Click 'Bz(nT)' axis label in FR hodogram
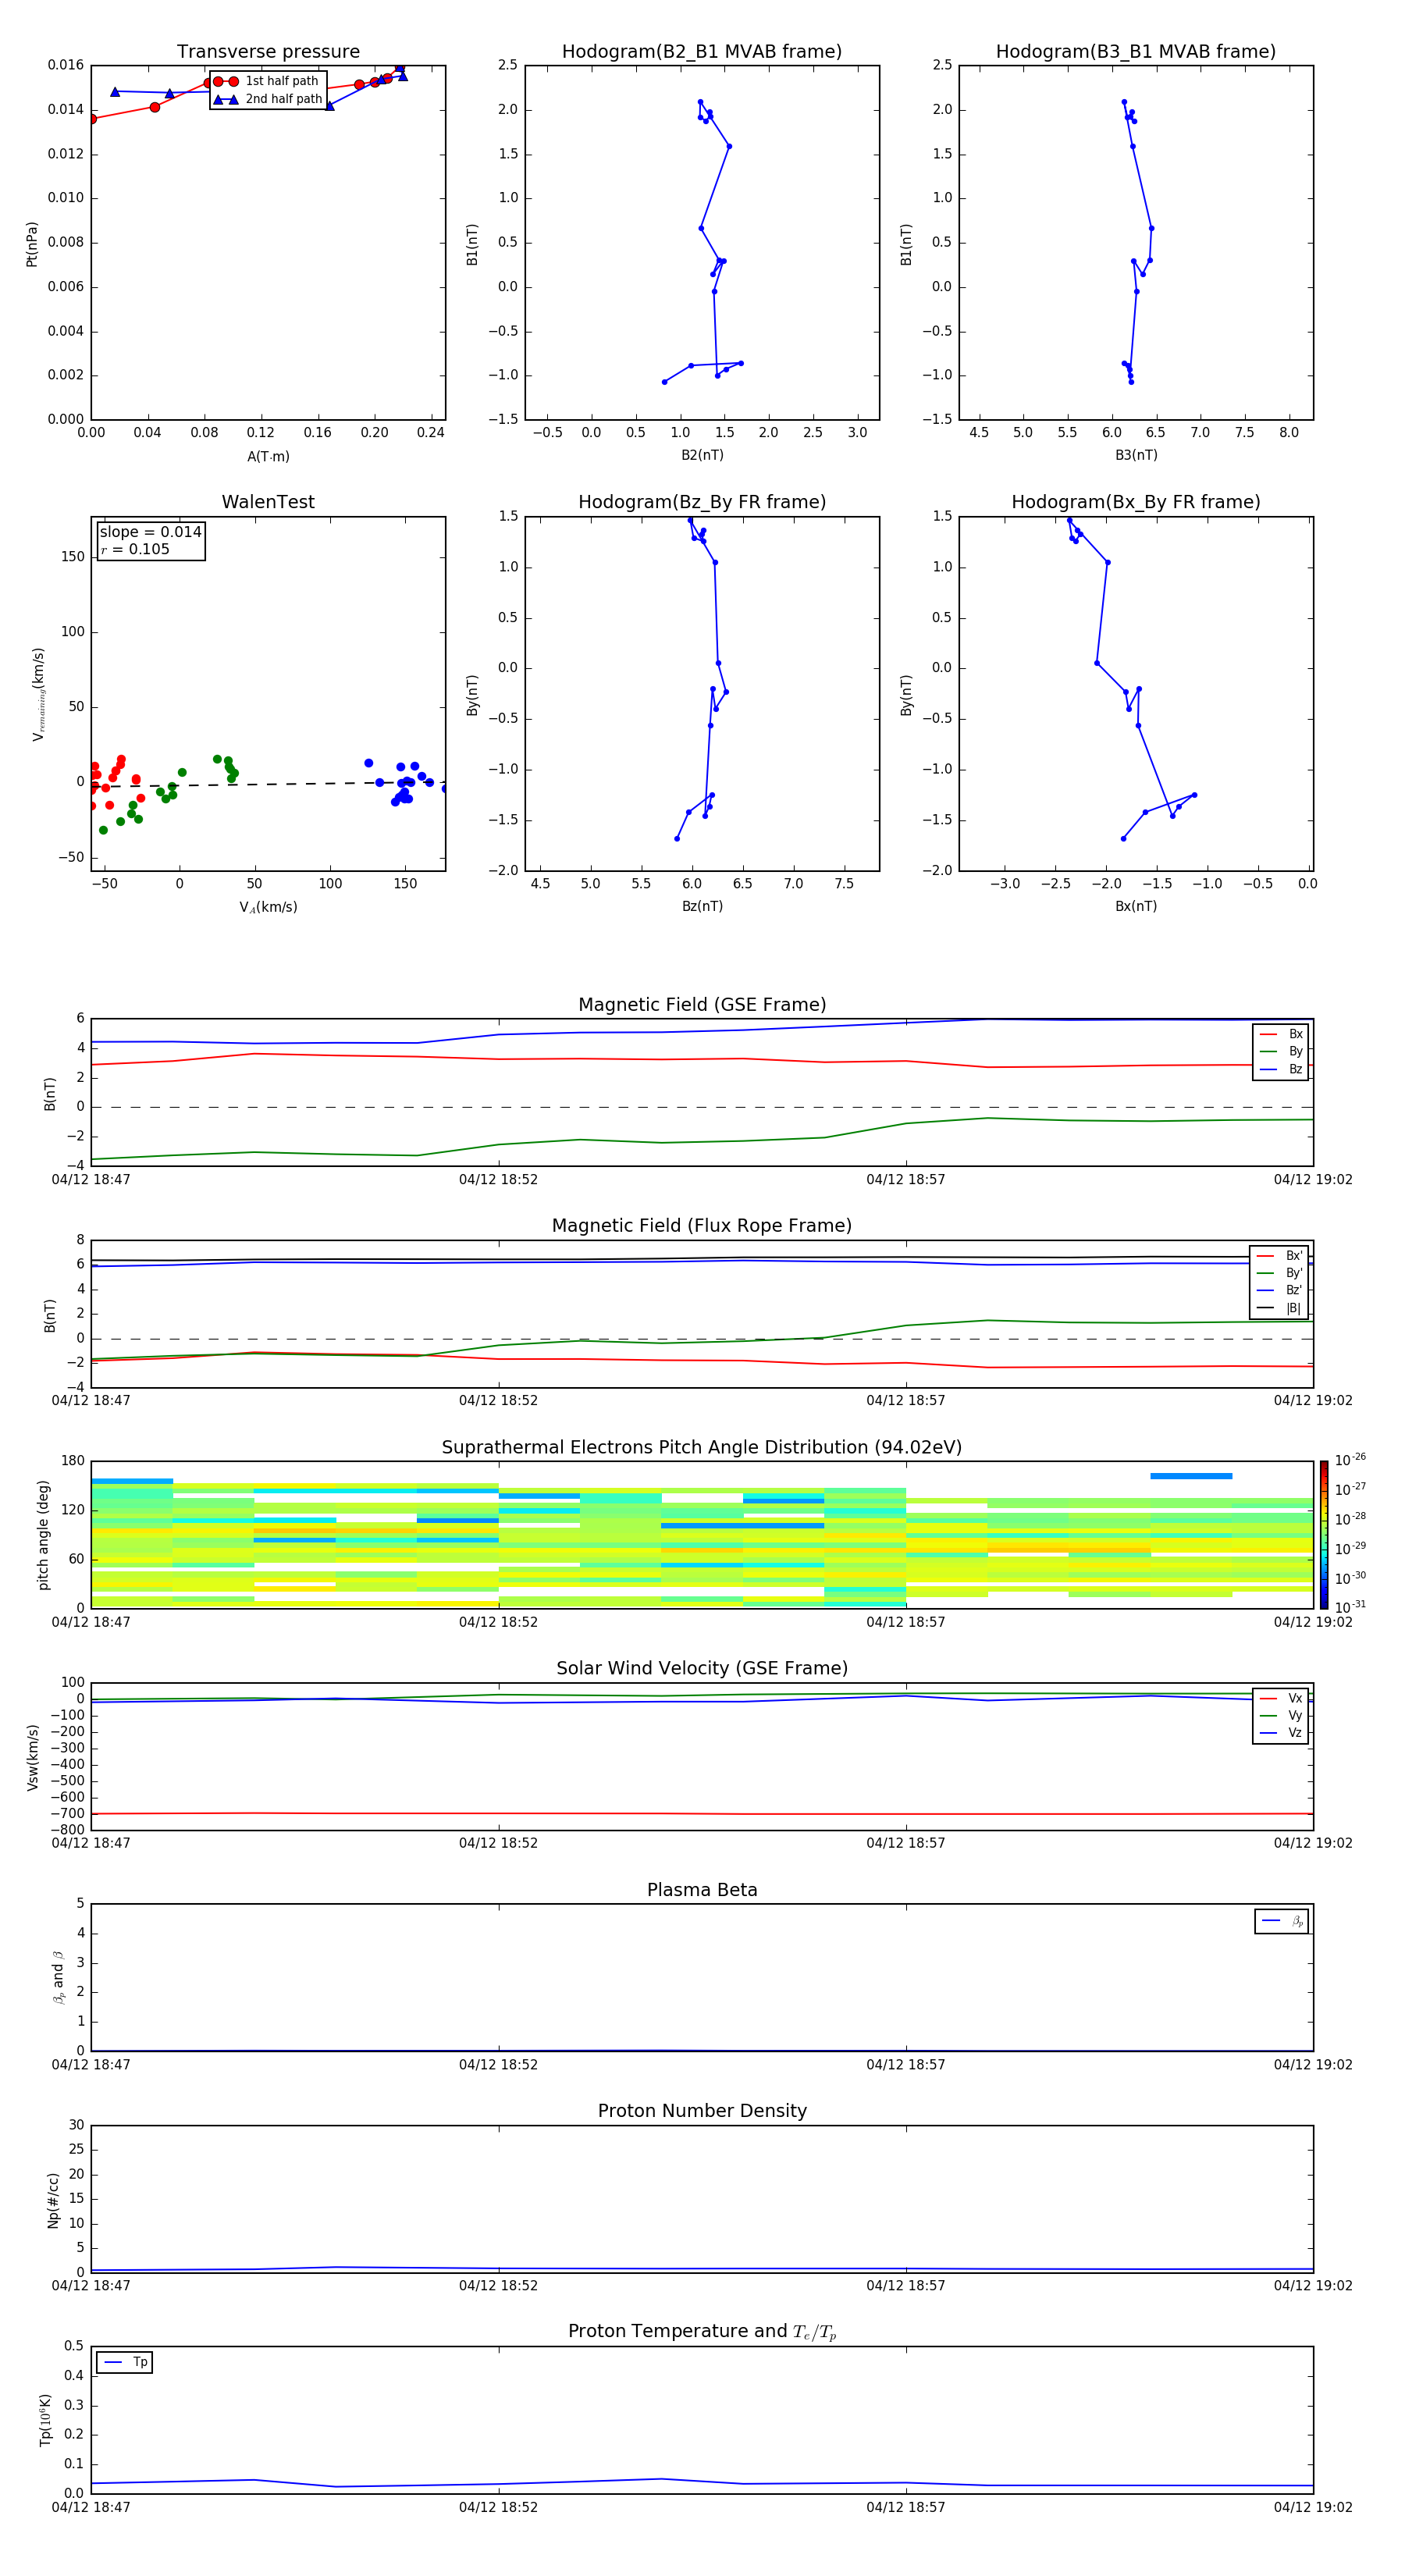Viewport: 1405px width, 2576px height. click(x=702, y=906)
